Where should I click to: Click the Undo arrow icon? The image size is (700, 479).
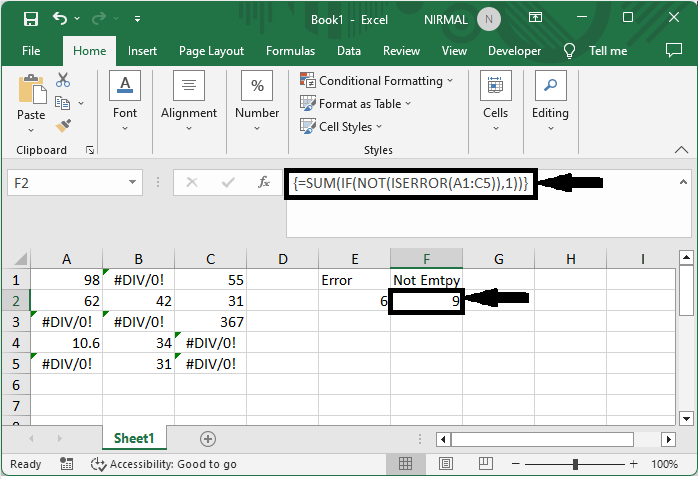(60, 19)
